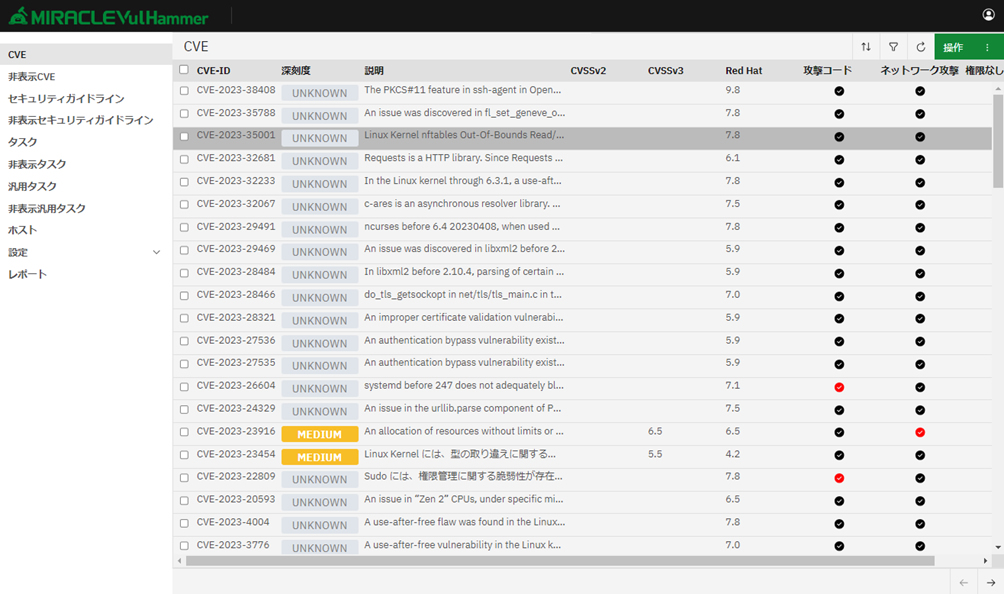Go to the previous page using the left arrow

pyautogui.click(x=963, y=583)
